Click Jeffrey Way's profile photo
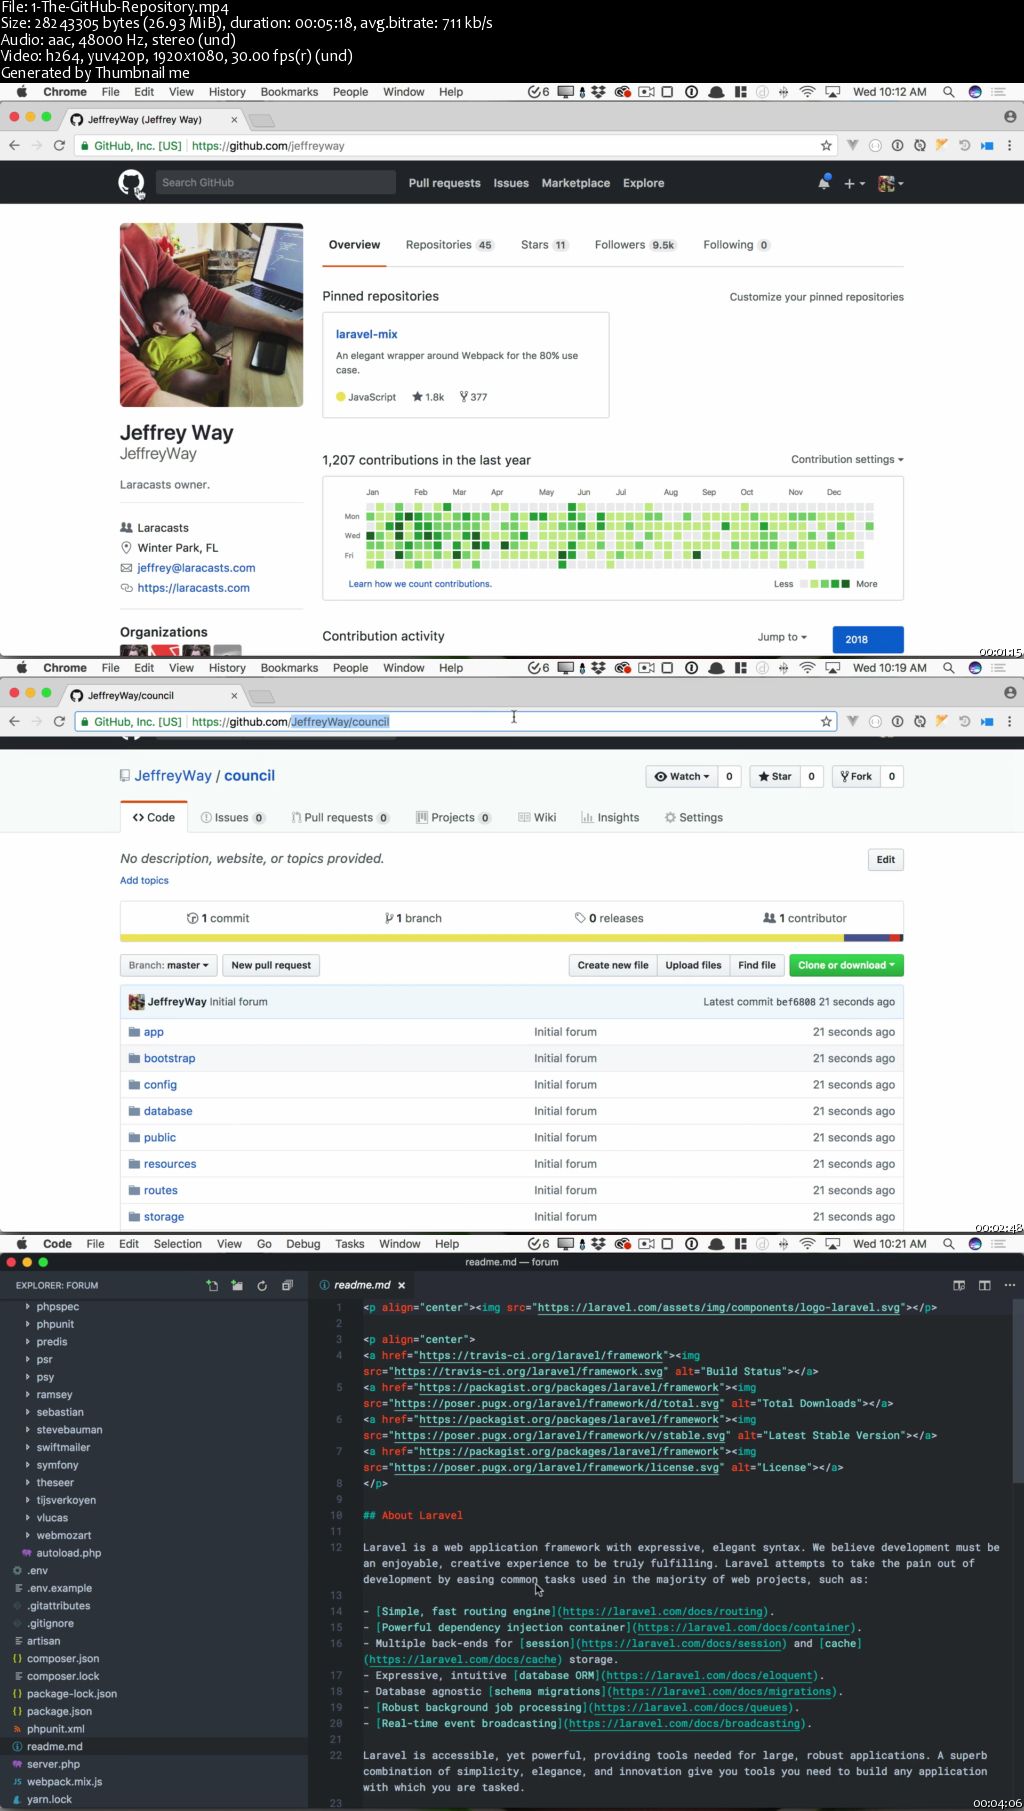The height and width of the screenshot is (1811, 1024). click(211, 315)
